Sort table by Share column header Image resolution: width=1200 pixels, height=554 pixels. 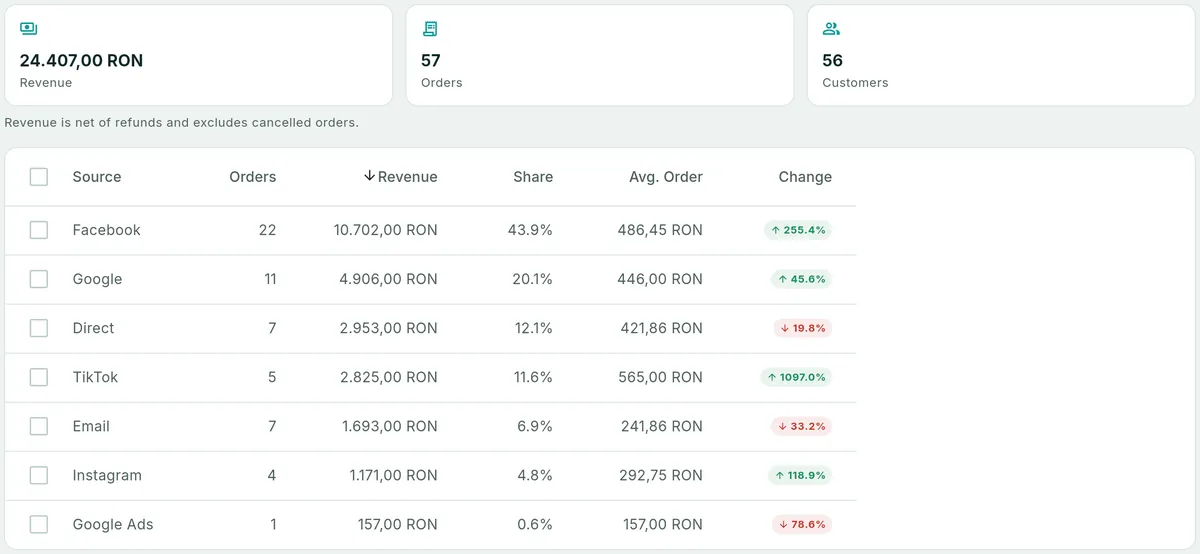point(533,177)
